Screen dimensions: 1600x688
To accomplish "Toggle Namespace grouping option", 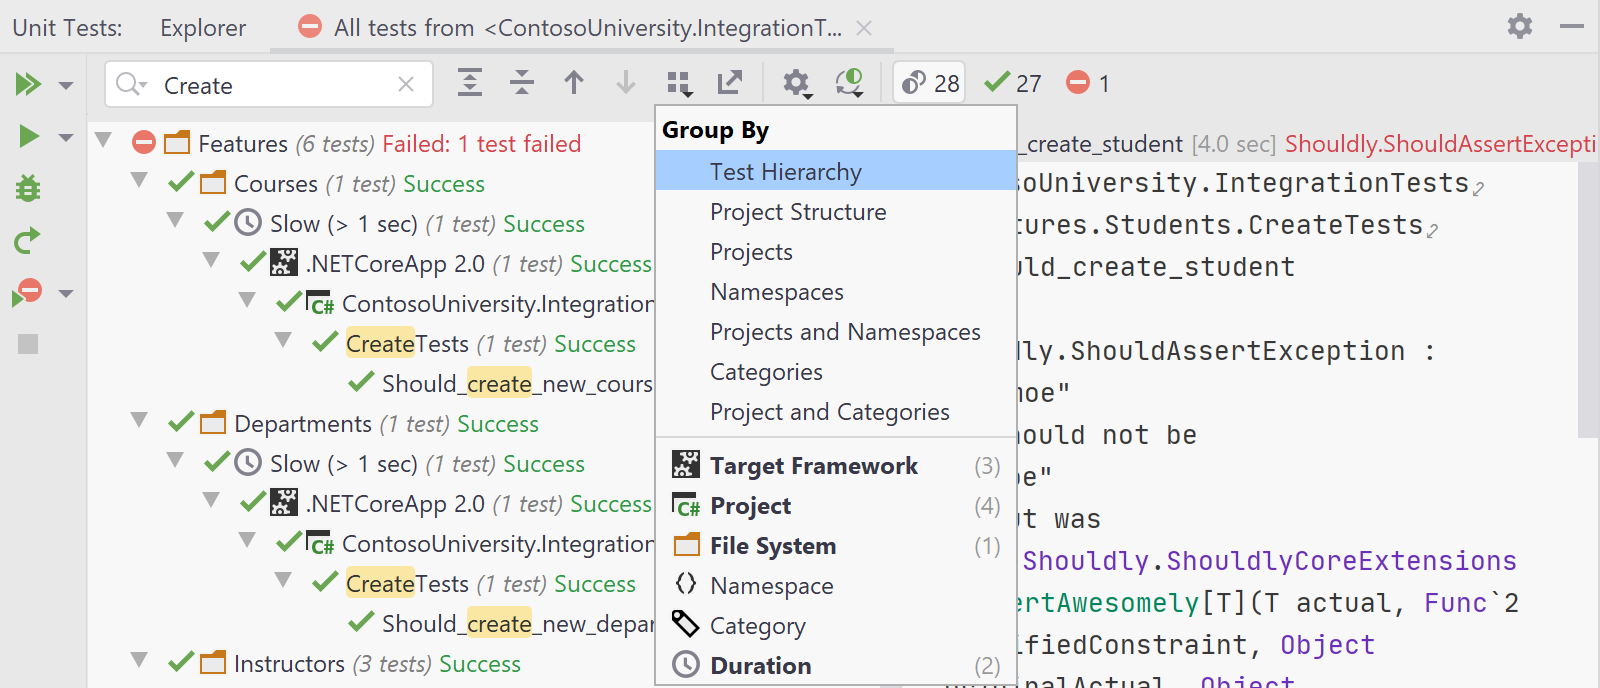I will [836, 586].
